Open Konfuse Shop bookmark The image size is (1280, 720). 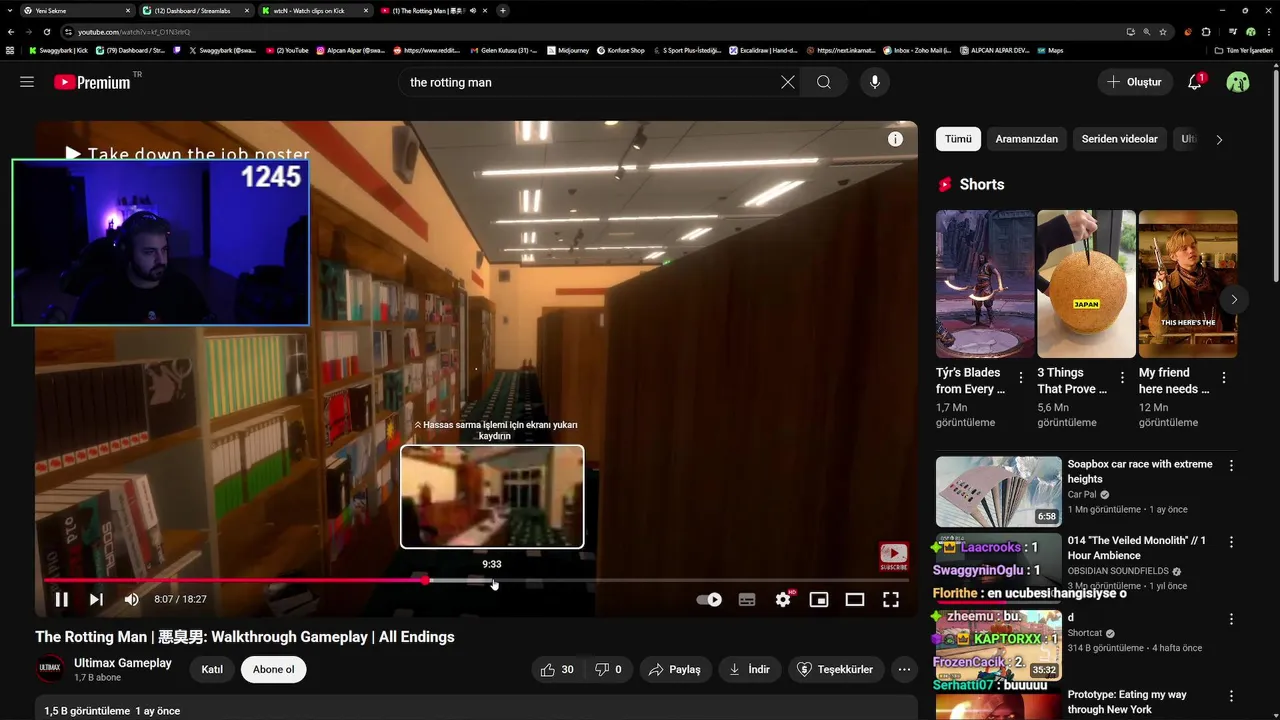point(621,50)
